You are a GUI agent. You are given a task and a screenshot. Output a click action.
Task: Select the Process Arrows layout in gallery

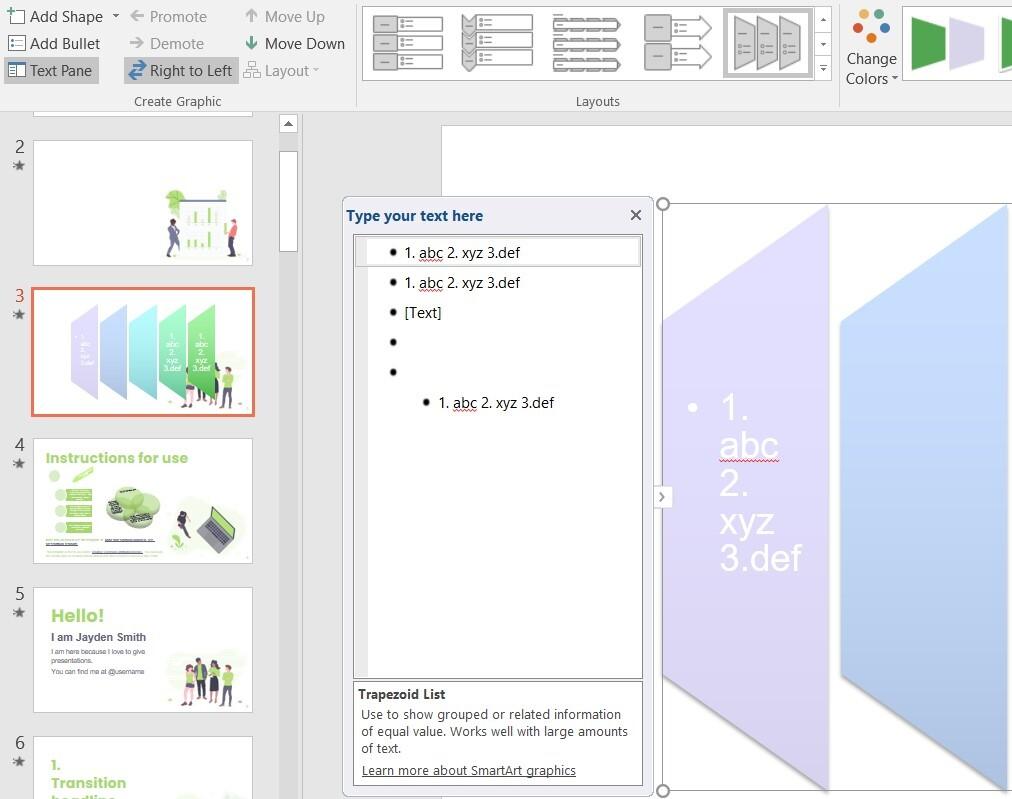(x=675, y=41)
